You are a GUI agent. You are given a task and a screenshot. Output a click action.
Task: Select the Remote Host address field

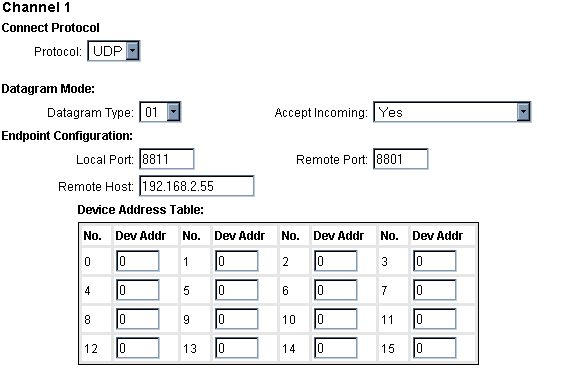click(x=197, y=186)
